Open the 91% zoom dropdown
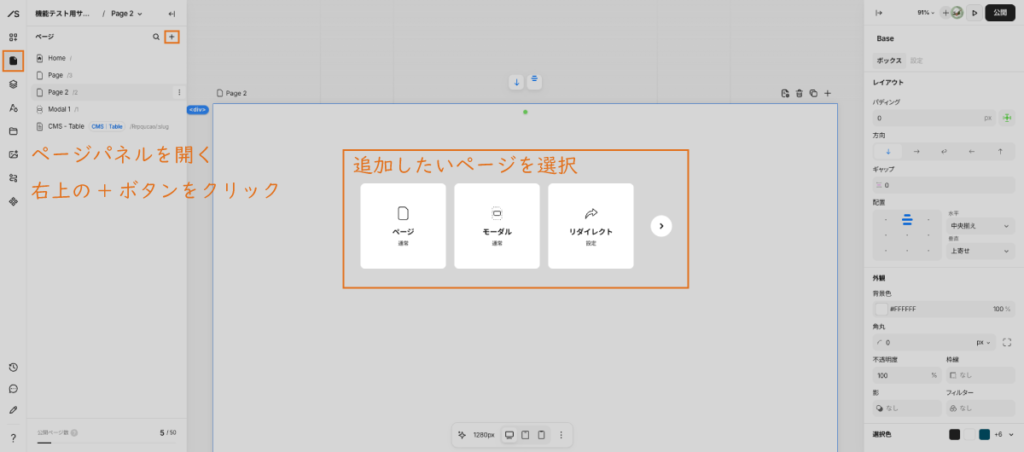 (926, 13)
